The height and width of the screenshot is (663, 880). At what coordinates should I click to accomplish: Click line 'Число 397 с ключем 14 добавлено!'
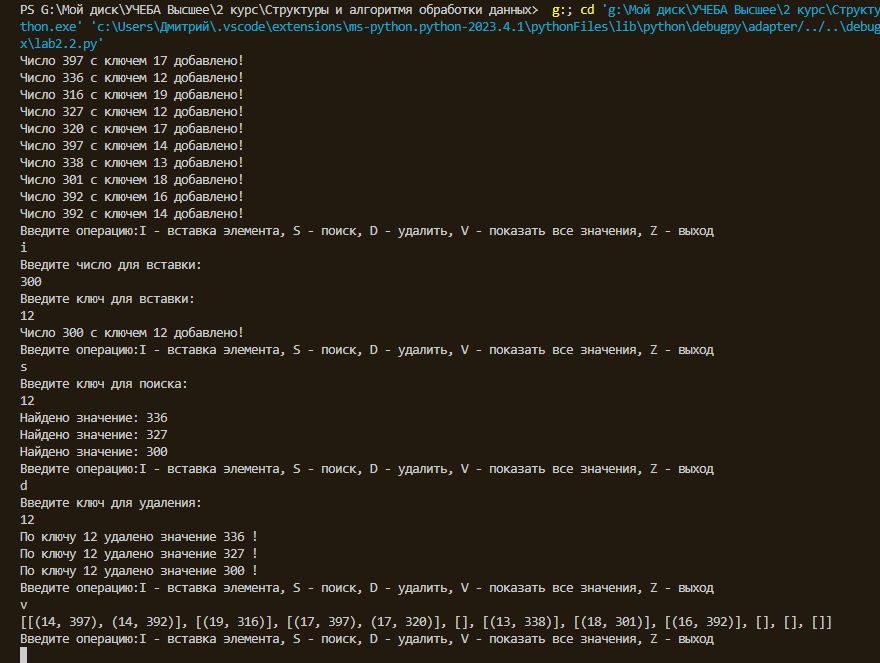pyautogui.click(x=132, y=146)
